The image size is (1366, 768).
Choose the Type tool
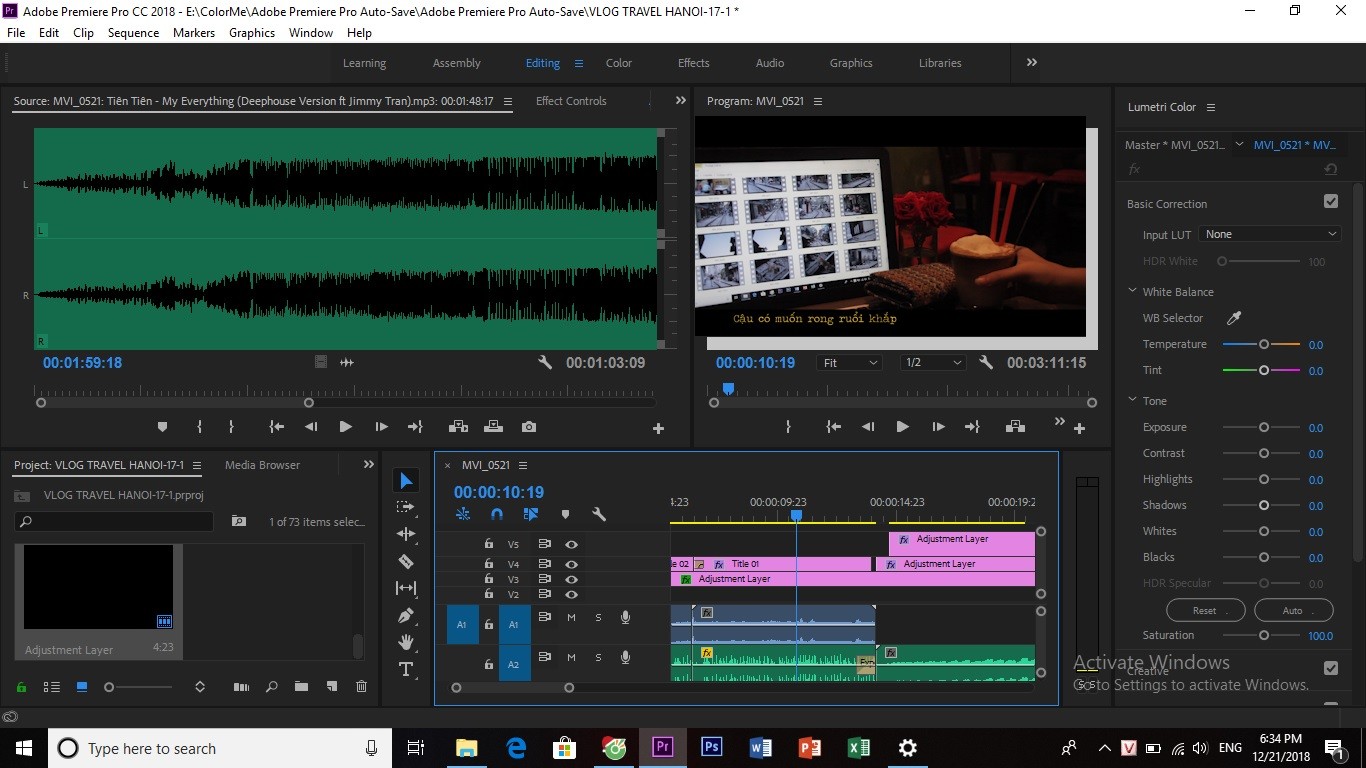[x=406, y=669]
